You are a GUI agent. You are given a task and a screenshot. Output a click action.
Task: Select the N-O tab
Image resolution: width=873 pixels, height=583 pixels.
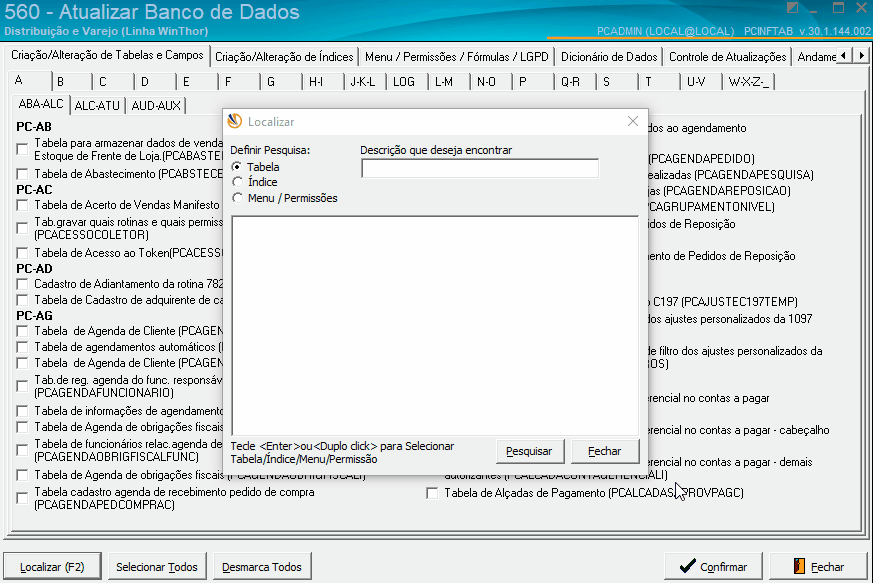[492, 82]
